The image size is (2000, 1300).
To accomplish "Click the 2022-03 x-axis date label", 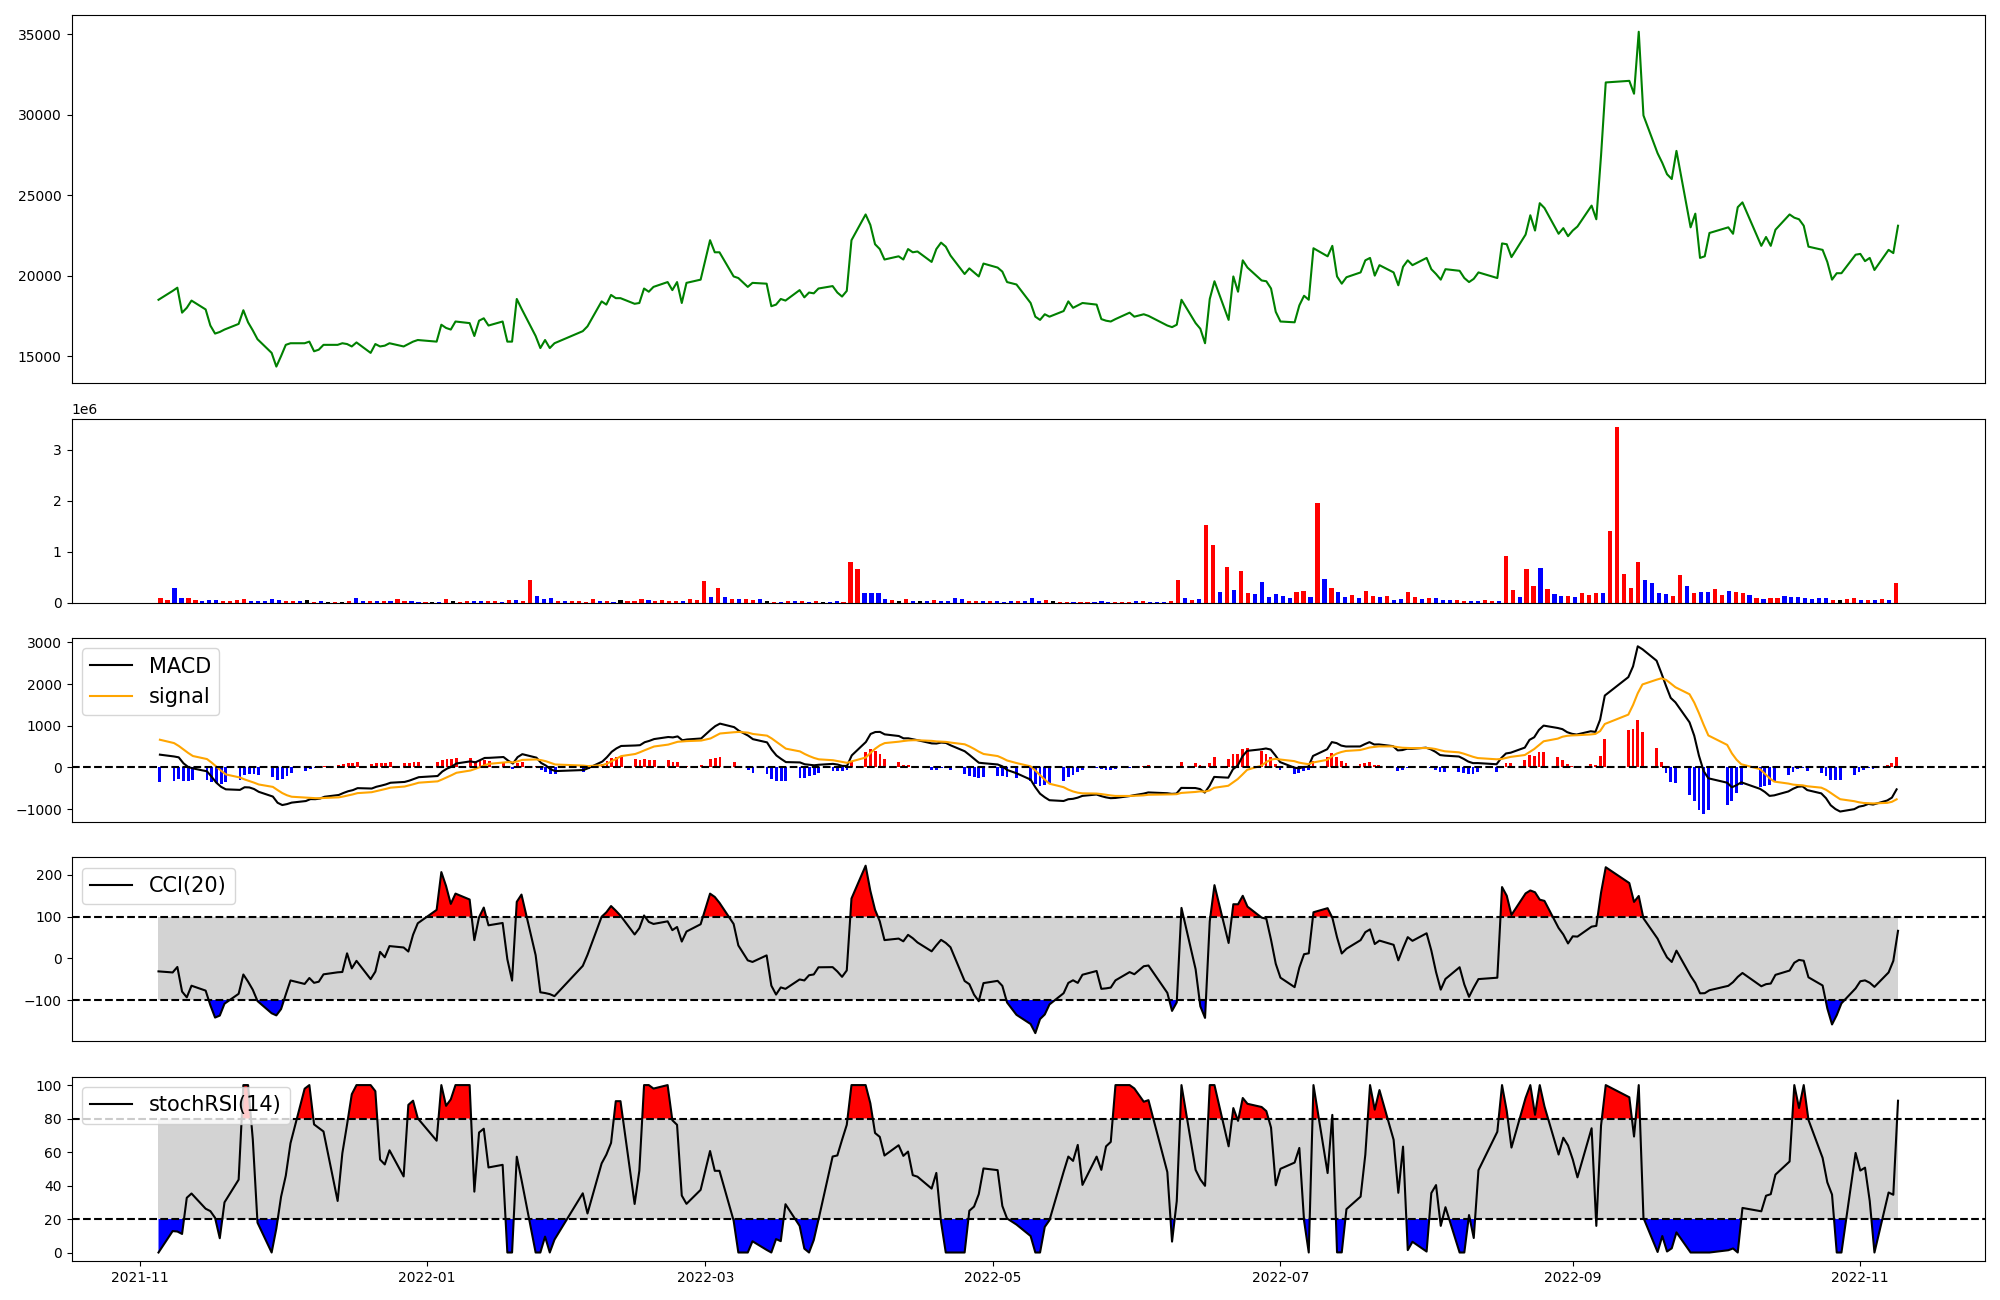I will 706,1277.
